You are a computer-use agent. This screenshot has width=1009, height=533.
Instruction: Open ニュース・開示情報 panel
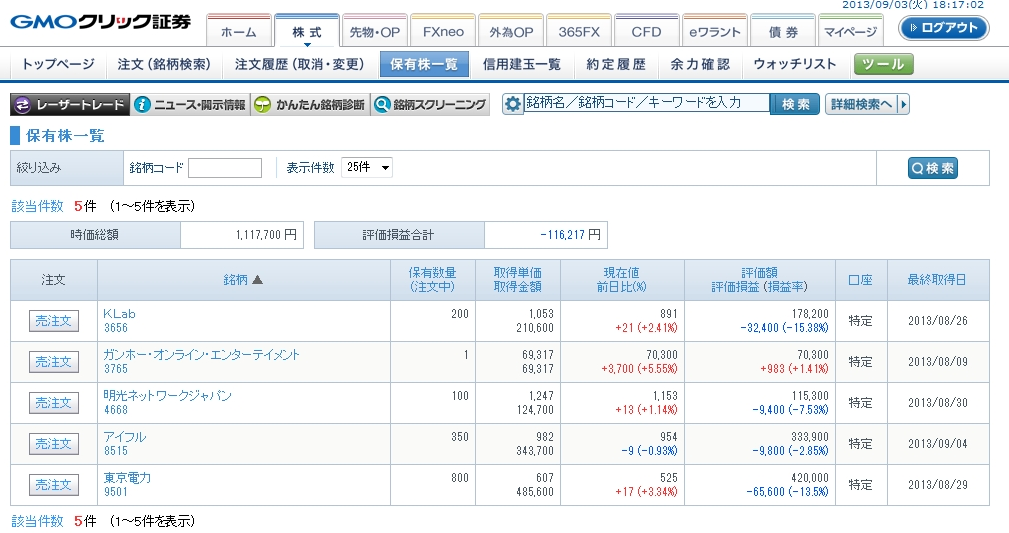coord(189,104)
